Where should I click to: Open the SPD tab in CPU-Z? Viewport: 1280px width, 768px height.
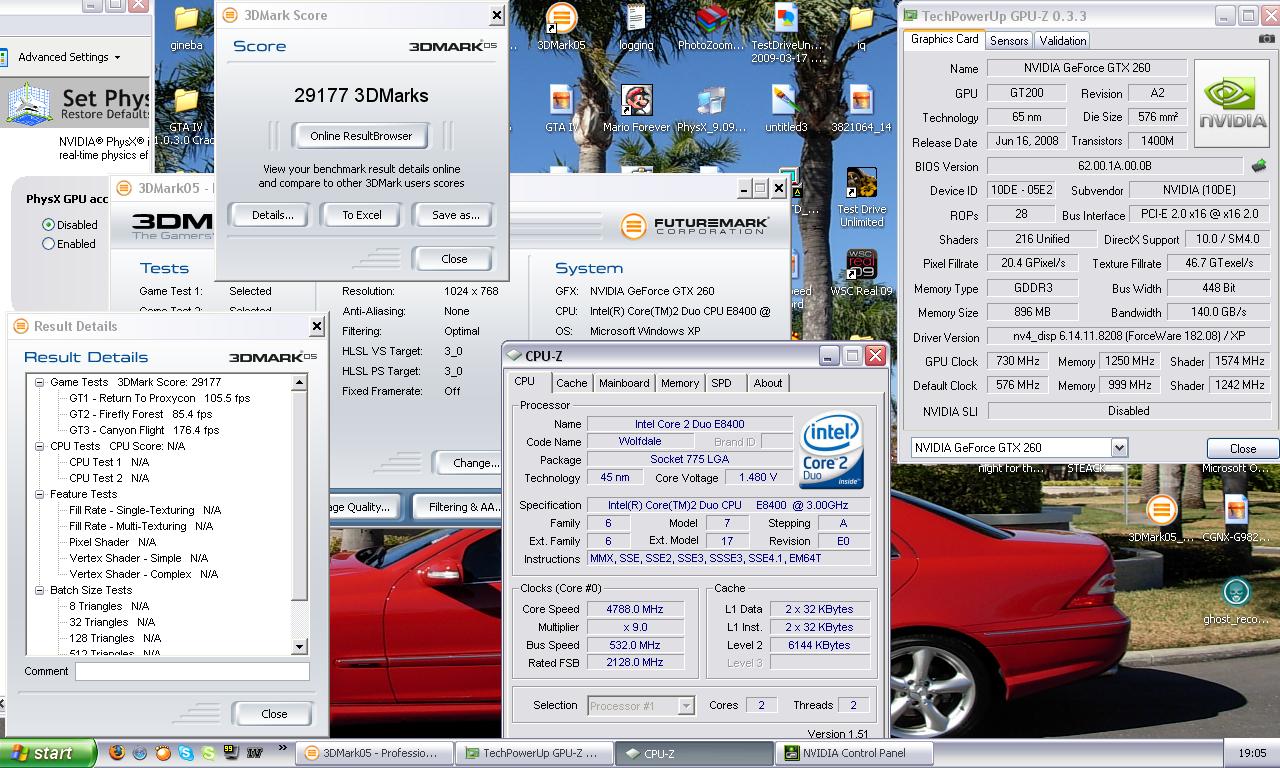click(x=721, y=383)
